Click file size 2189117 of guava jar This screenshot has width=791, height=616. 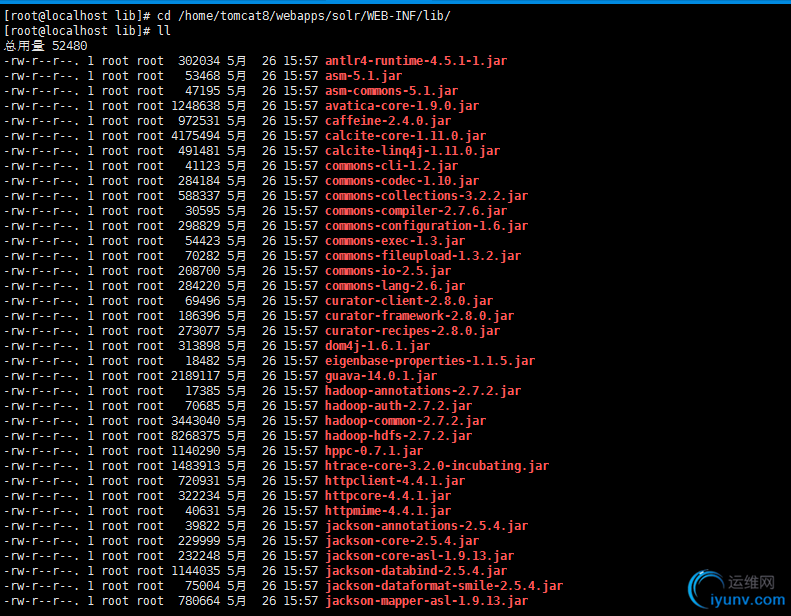click(196, 376)
